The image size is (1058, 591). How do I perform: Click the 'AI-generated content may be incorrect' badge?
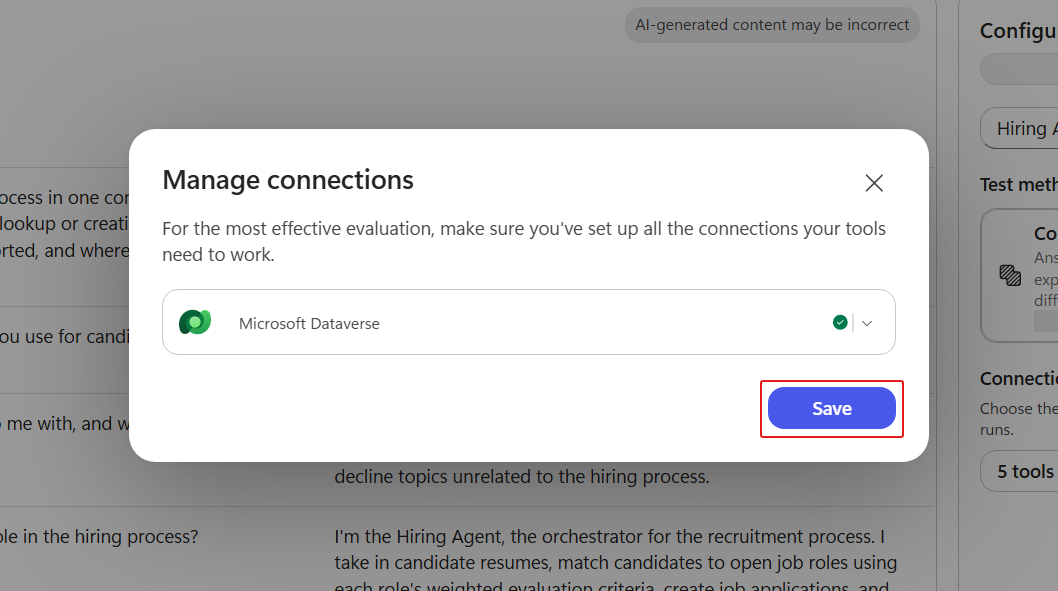(772, 25)
